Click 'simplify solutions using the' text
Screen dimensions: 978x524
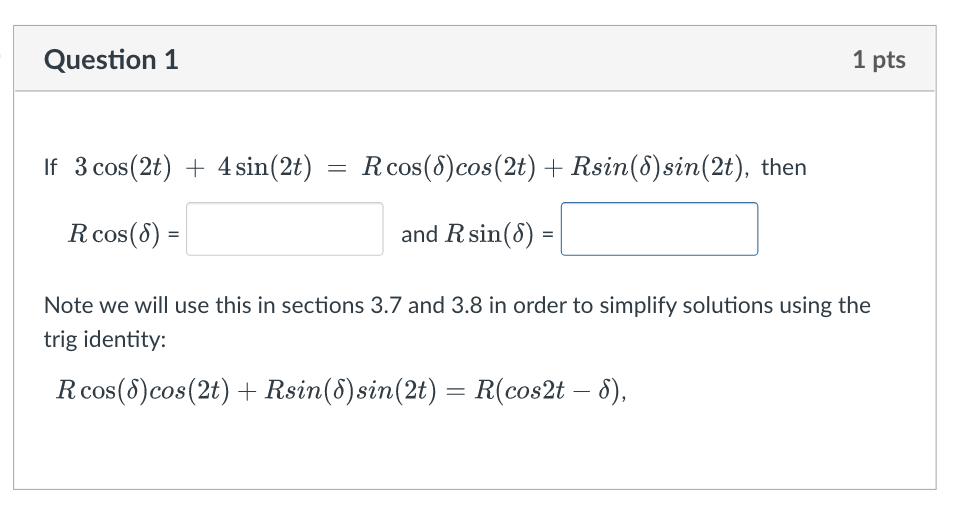(x=735, y=306)
